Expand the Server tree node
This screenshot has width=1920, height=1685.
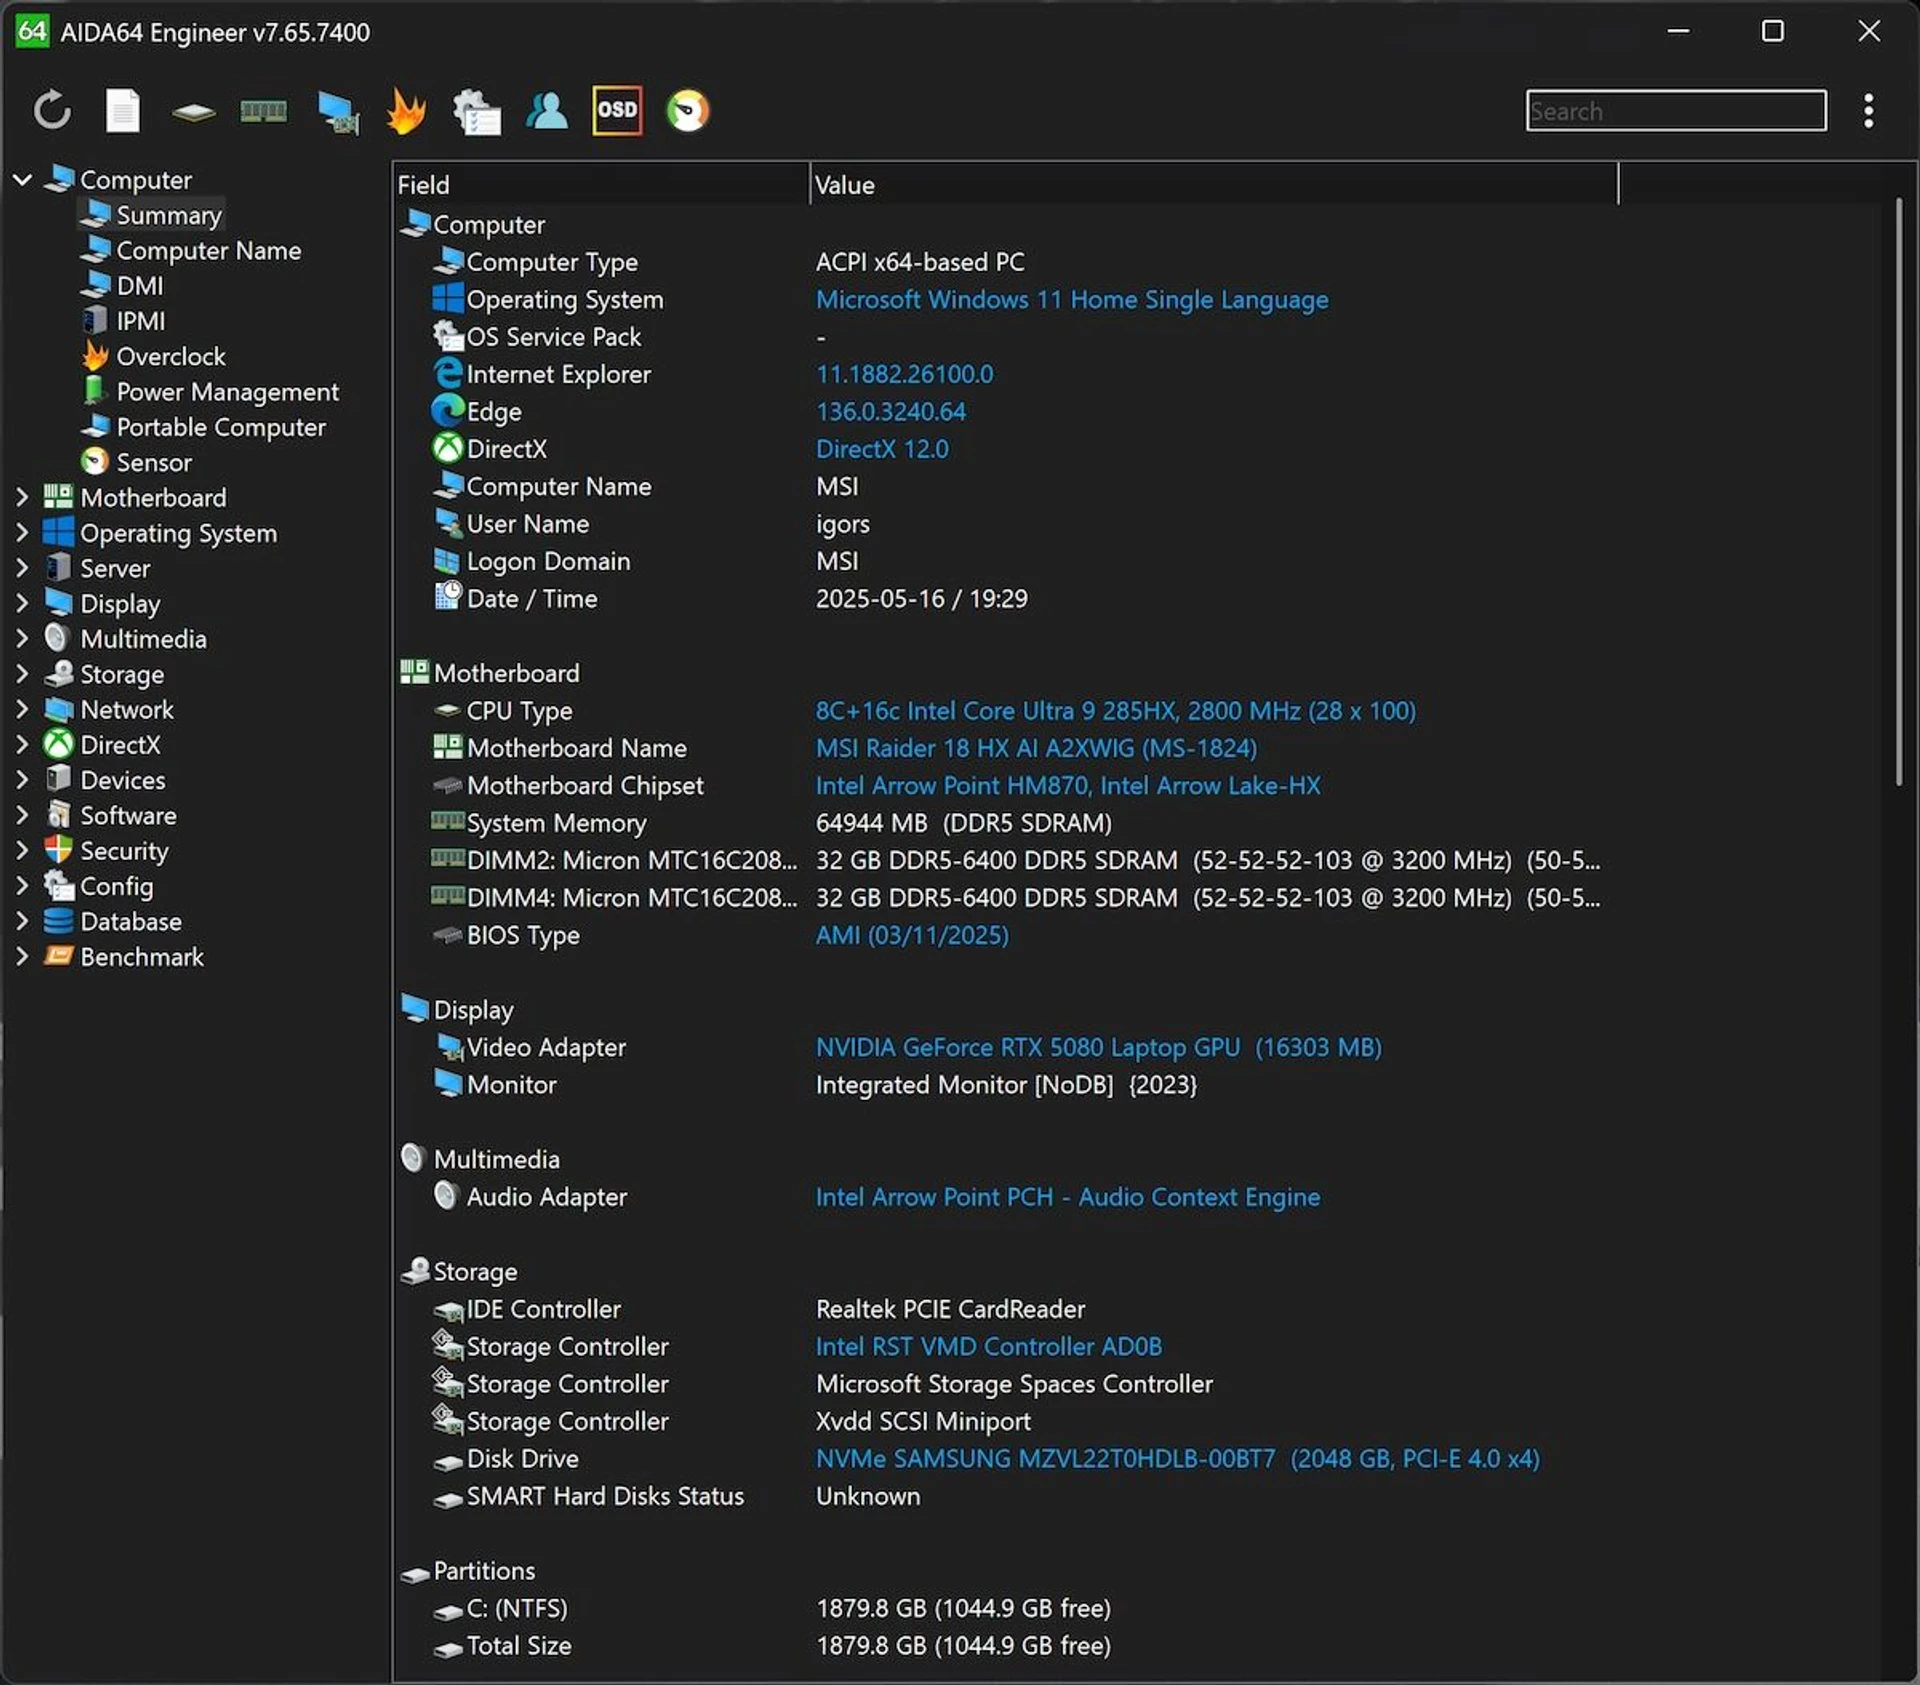(x=22, y=568)
